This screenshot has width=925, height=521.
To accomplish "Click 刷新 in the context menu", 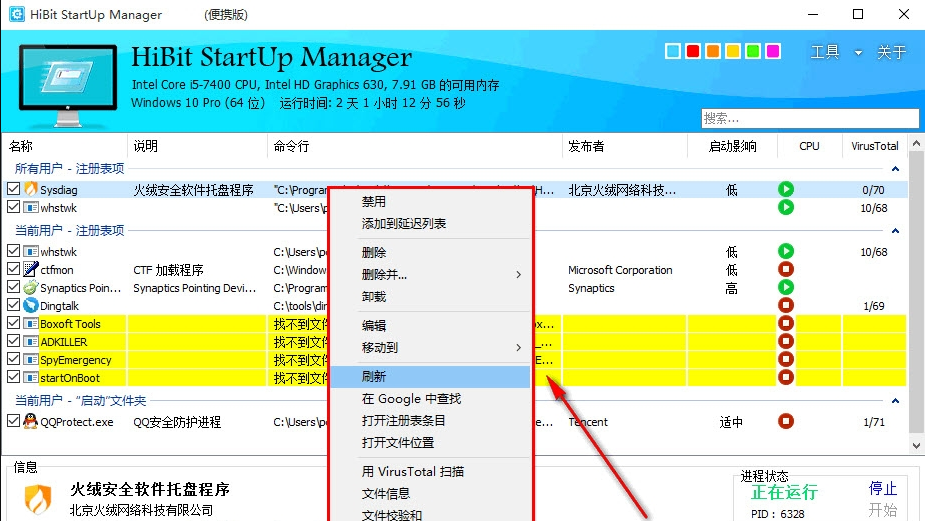I will click(x=430, y=376).
